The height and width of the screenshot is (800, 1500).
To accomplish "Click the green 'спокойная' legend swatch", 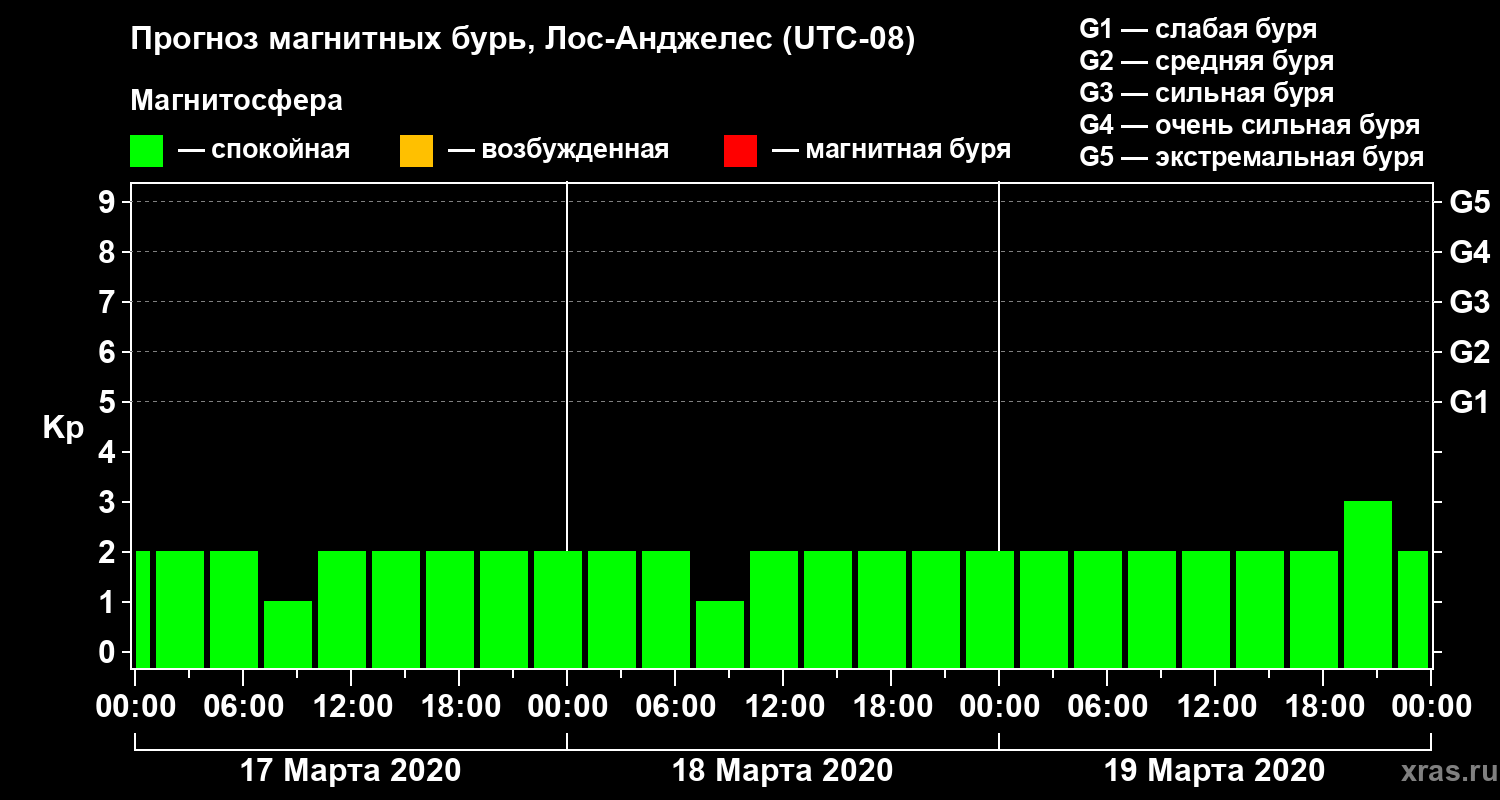I will pos(146,151).
